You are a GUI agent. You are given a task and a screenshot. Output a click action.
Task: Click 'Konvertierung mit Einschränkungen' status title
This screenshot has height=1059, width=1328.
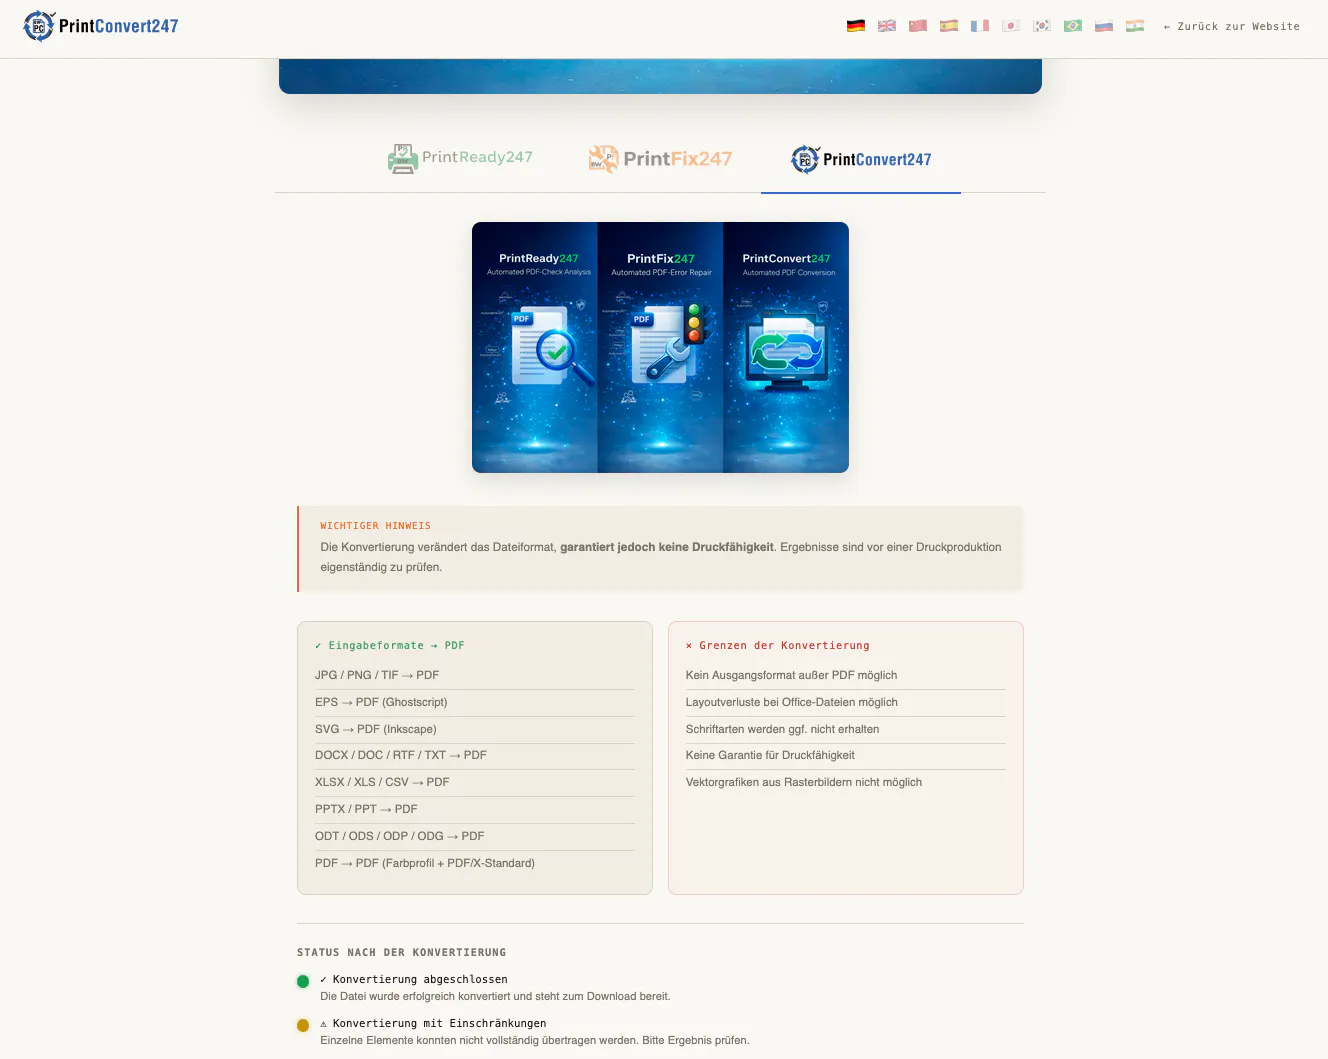pyautogui.click(x=433, y=1024)
